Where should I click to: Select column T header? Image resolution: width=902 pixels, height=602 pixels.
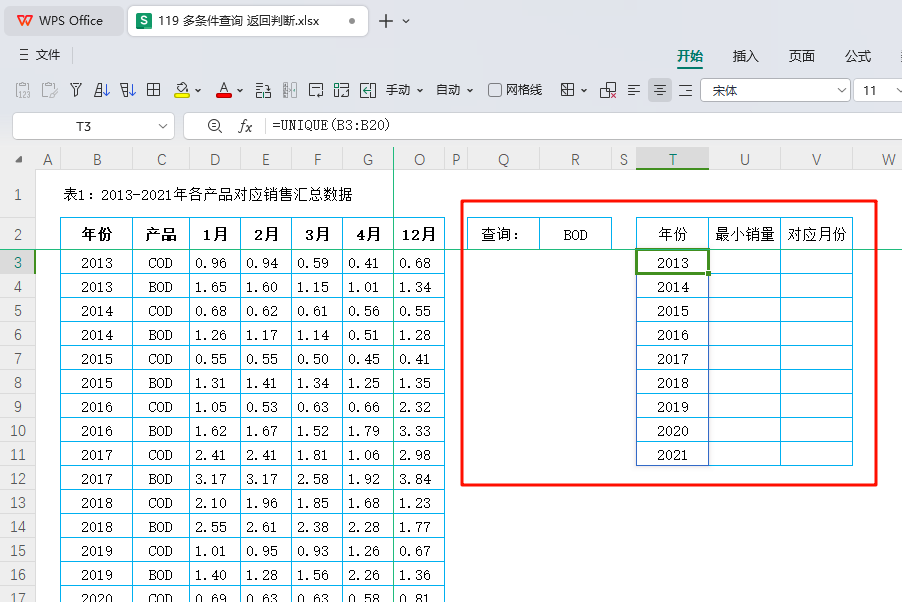tap(672, 159)
